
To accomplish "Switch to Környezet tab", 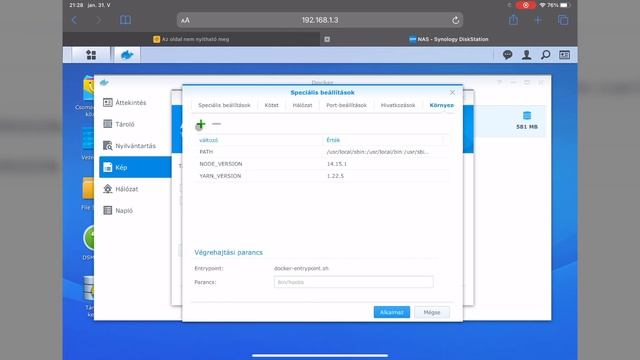I will [442, 105].
